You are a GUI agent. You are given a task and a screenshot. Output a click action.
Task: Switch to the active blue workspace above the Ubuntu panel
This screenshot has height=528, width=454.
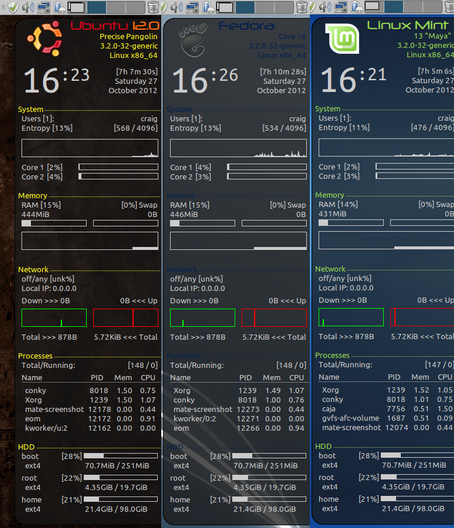(x=97, y=7)
